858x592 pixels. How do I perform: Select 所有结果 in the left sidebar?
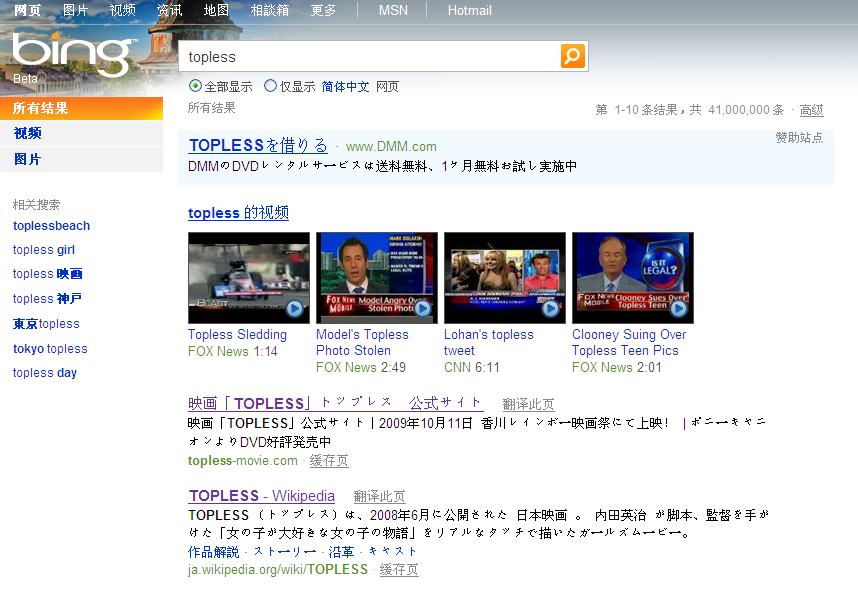pyautogui.click(x=82, y=108)
